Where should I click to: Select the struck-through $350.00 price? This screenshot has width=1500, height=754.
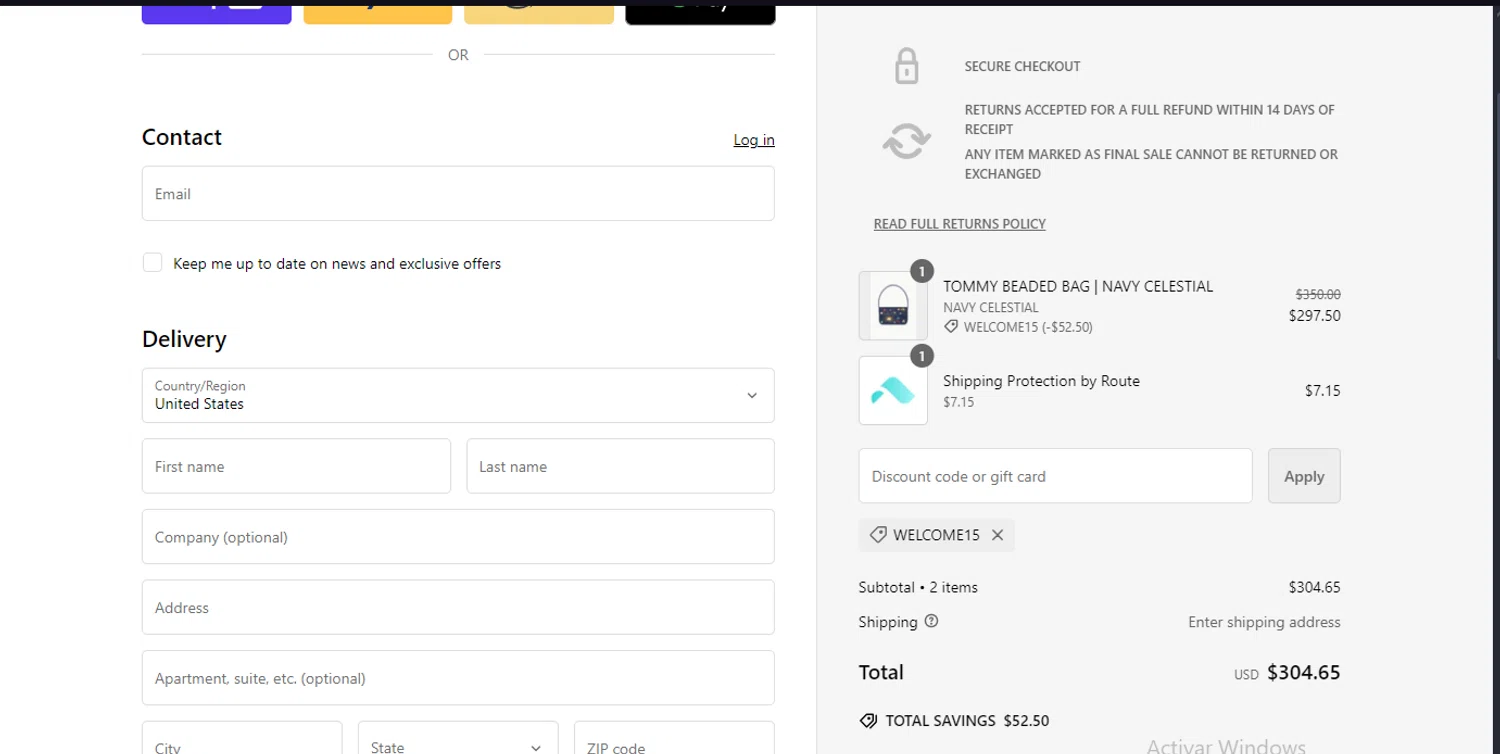[x=1318, y=294]
